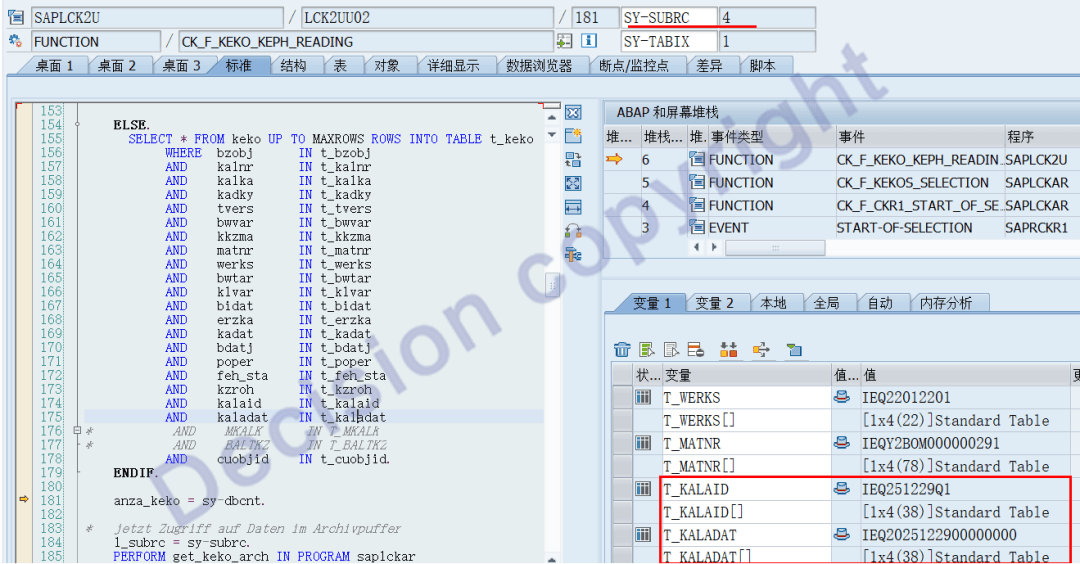This screenshot has height=564, width=1080.
Task: Click the blue info icon next to function name
Action: click(589, 41)
